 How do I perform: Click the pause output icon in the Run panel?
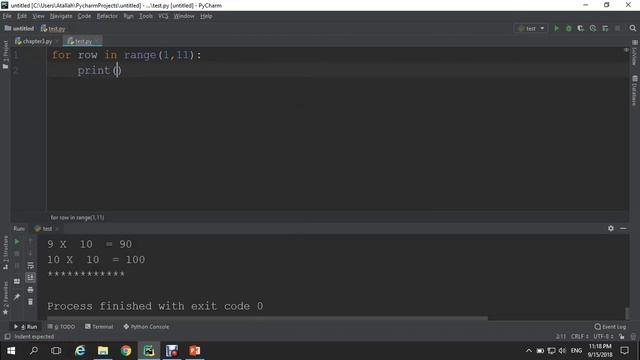coord(17,266)
